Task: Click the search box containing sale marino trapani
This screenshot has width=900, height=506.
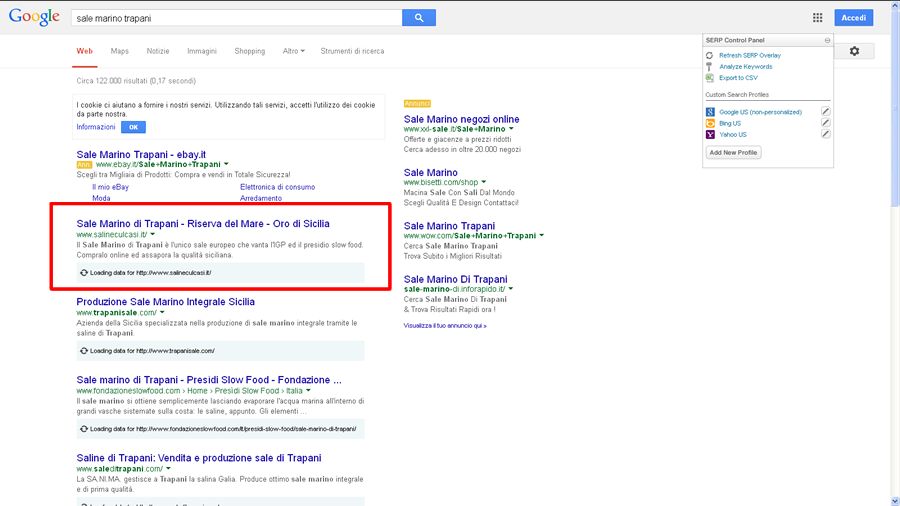Action: click(237, 18)
